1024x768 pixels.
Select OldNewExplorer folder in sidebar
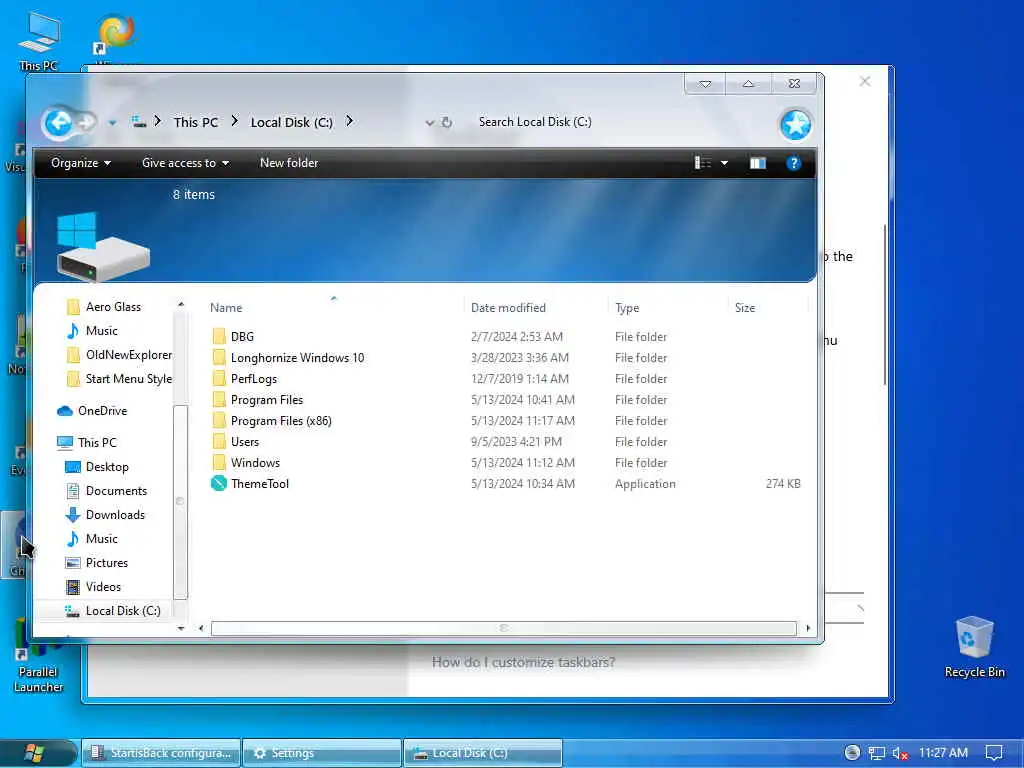(120, 355)
